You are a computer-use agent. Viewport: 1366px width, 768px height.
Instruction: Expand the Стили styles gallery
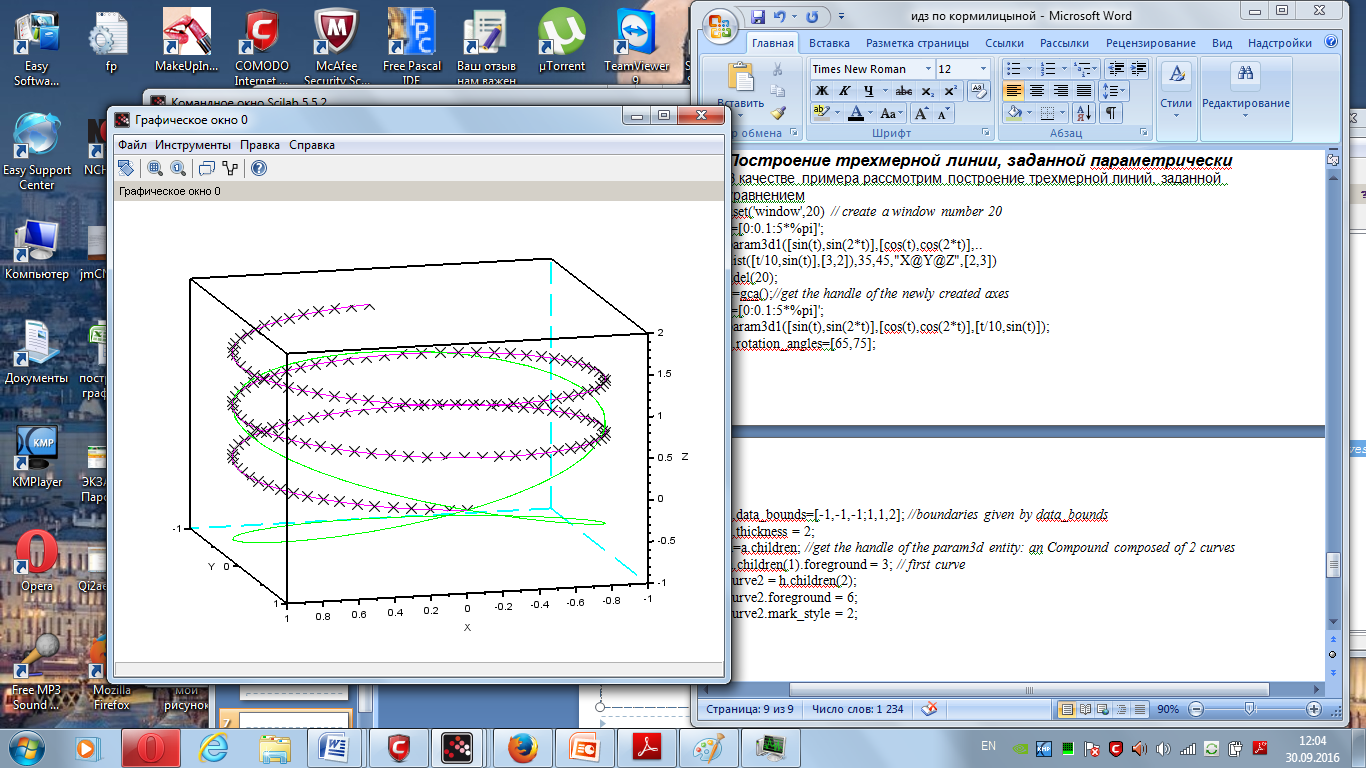point(1176,91)
